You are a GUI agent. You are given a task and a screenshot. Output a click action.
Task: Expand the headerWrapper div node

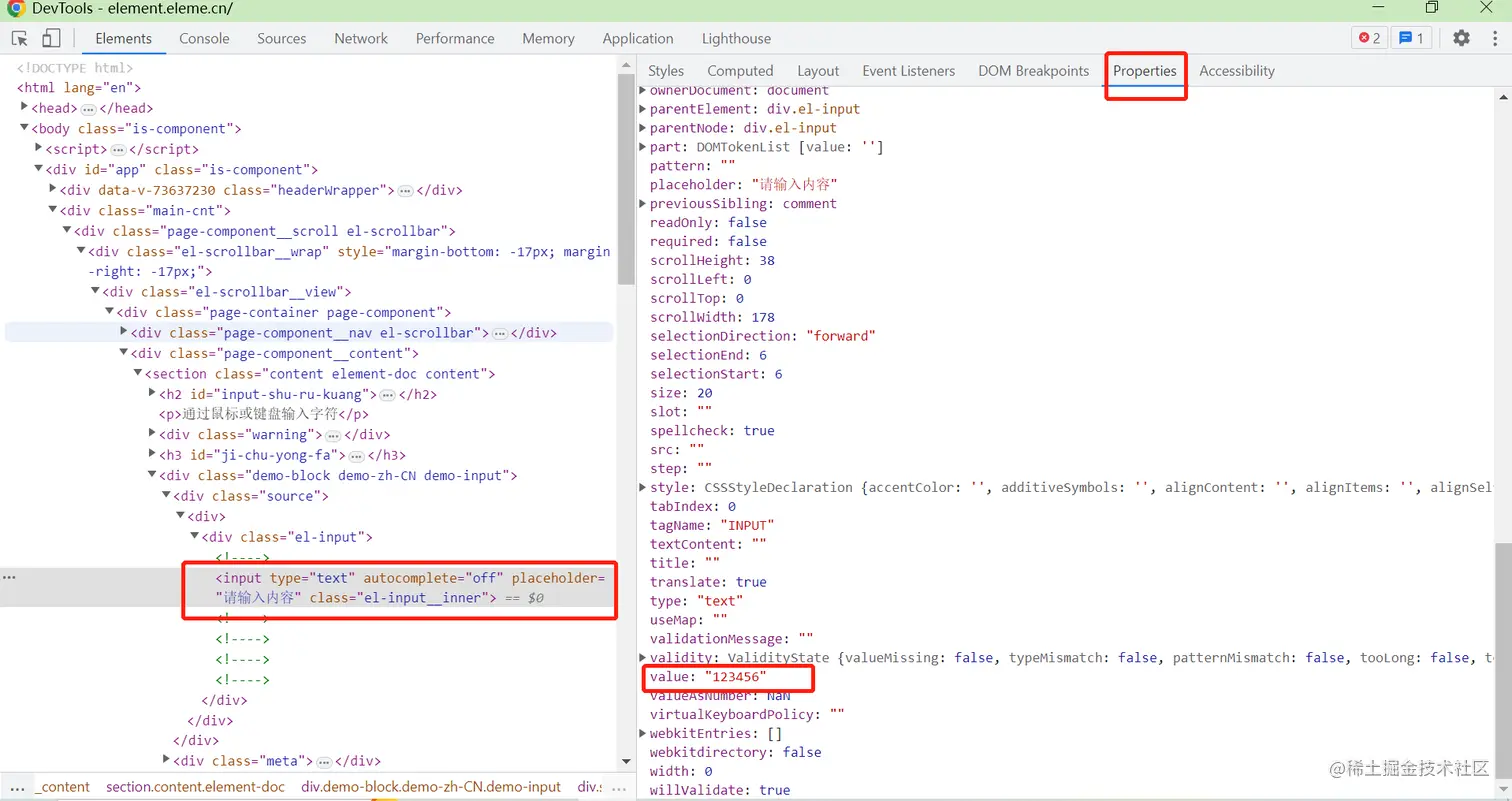53,189
